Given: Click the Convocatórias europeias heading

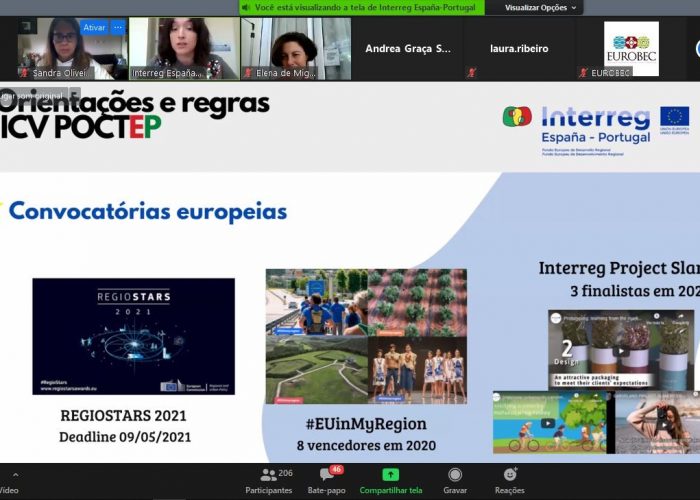Looking at the screenshot, I should pos(148,211).
